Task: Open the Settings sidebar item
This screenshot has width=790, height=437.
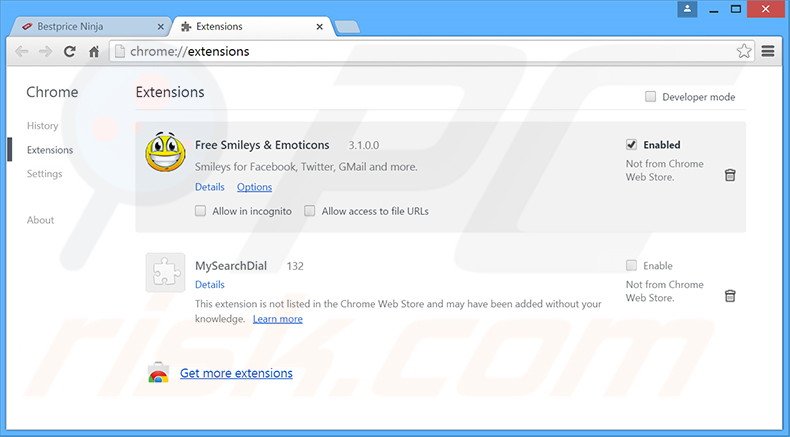Action: tap(44, 174)
